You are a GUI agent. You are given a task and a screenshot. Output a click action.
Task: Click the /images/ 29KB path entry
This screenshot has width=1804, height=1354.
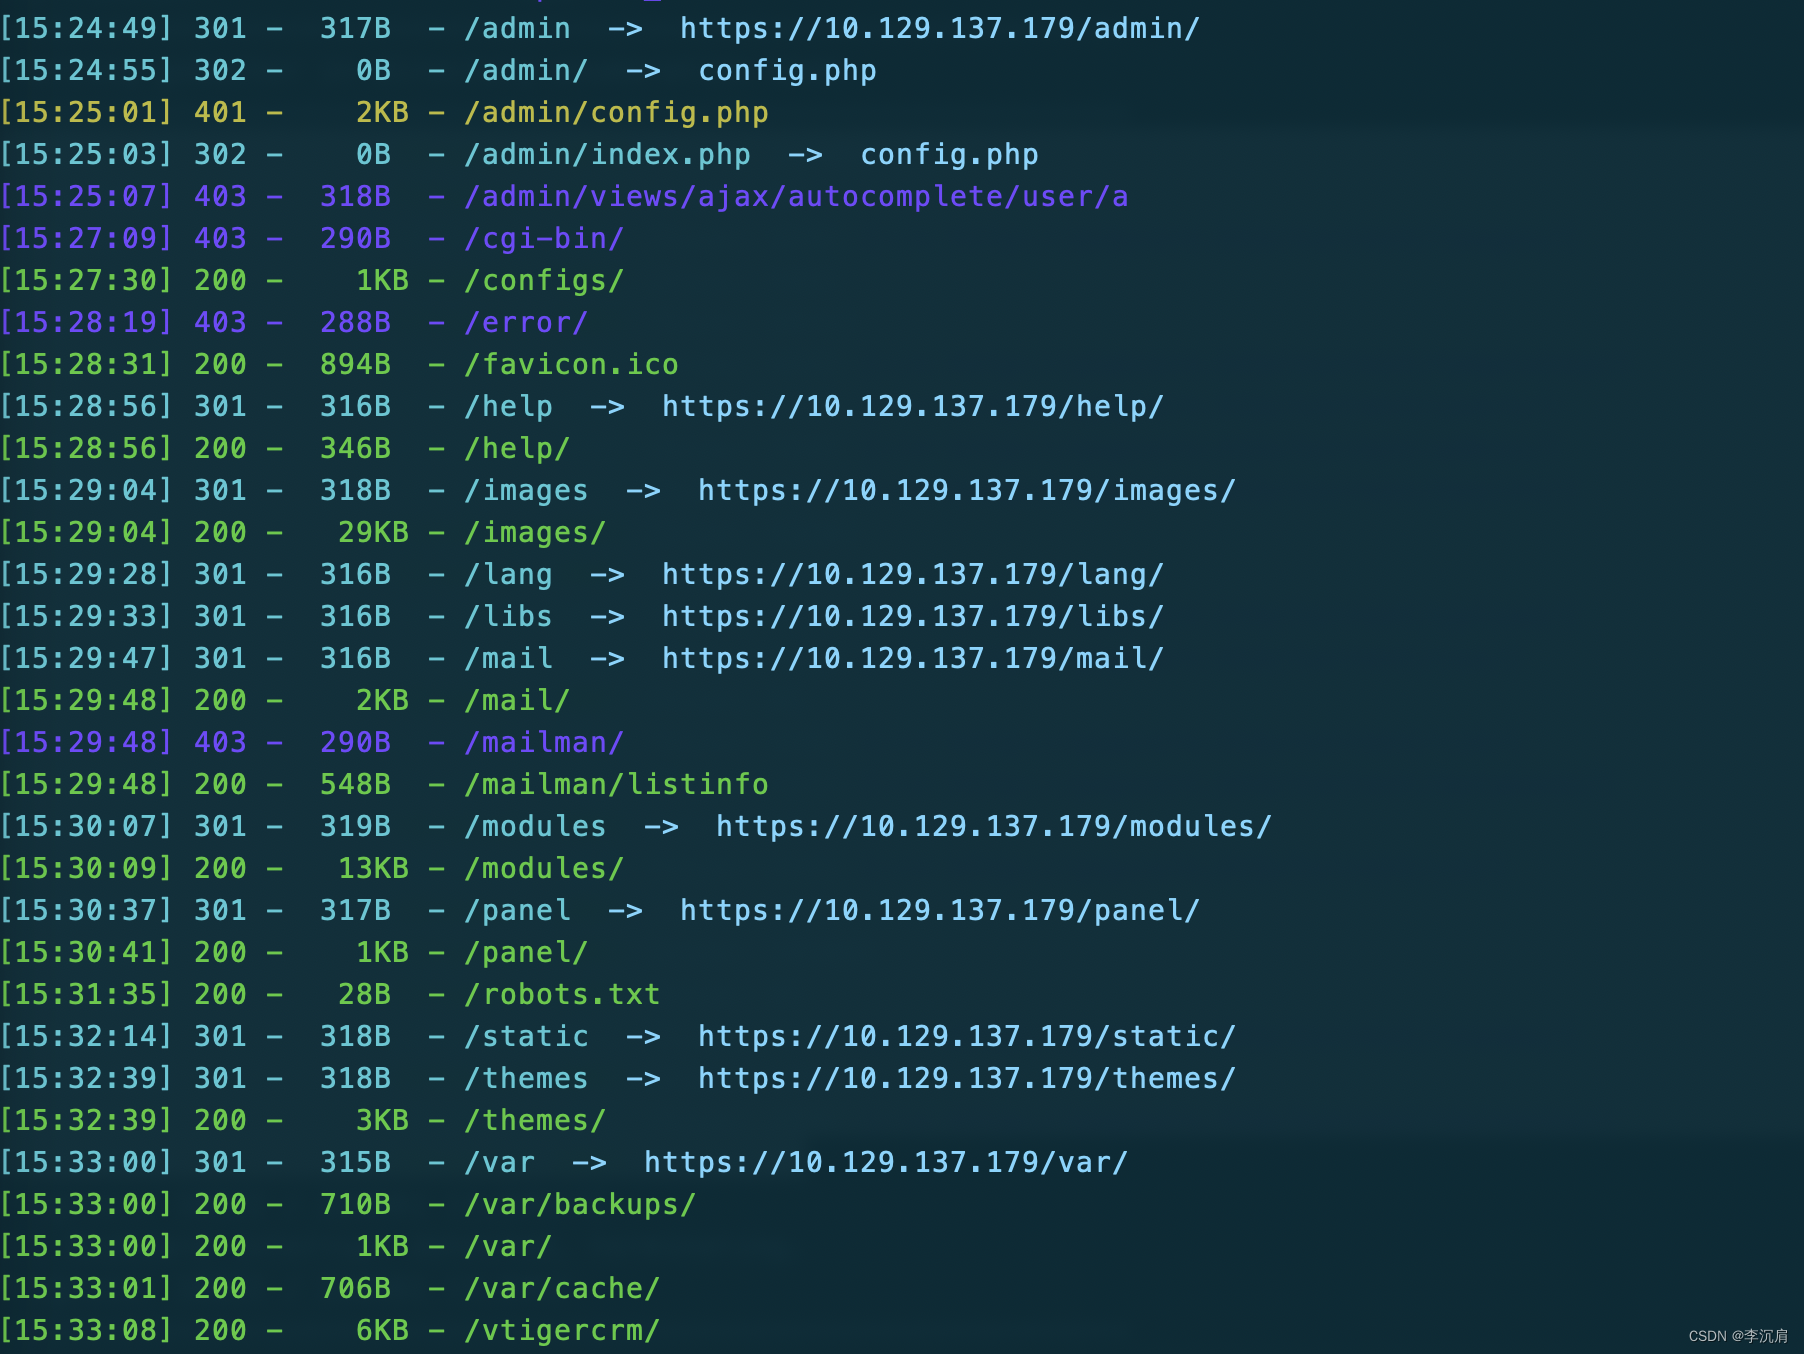click(535, 532)
